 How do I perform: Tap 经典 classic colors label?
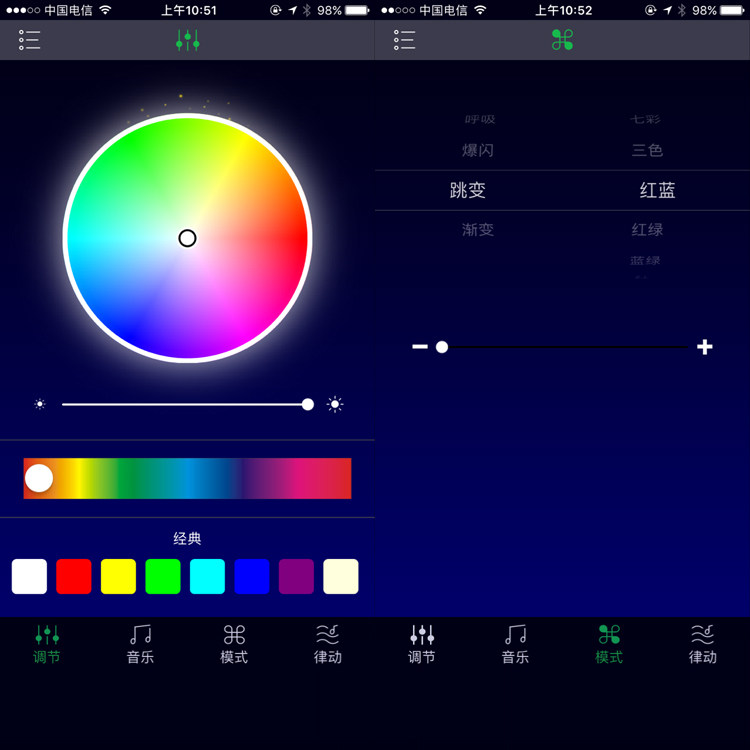[x=188, y=539]
